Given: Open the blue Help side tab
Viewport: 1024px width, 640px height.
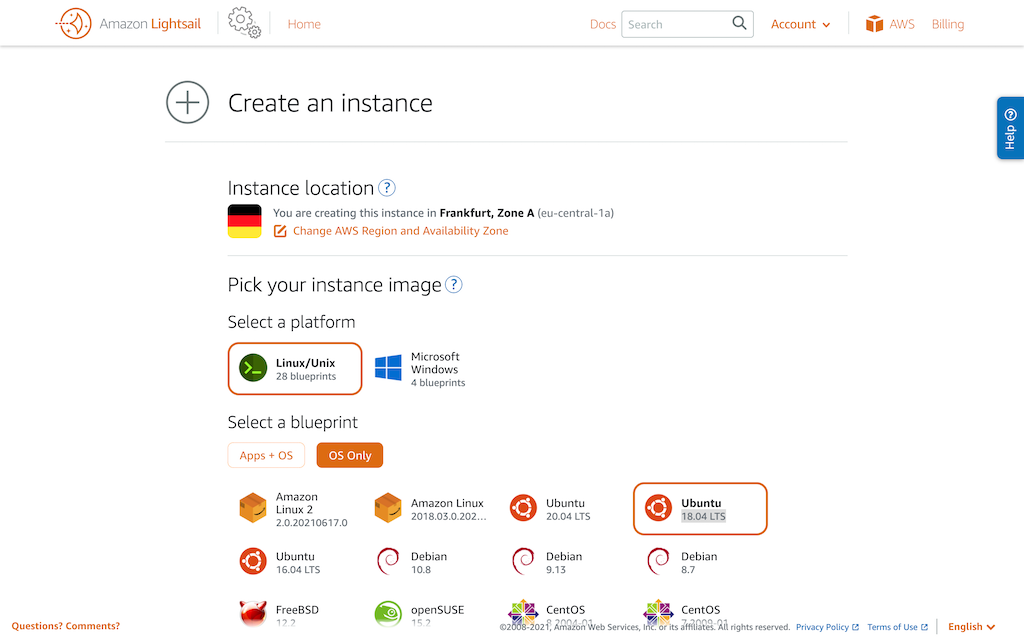Looking at the screenshot, I should tap(1010, 128).
